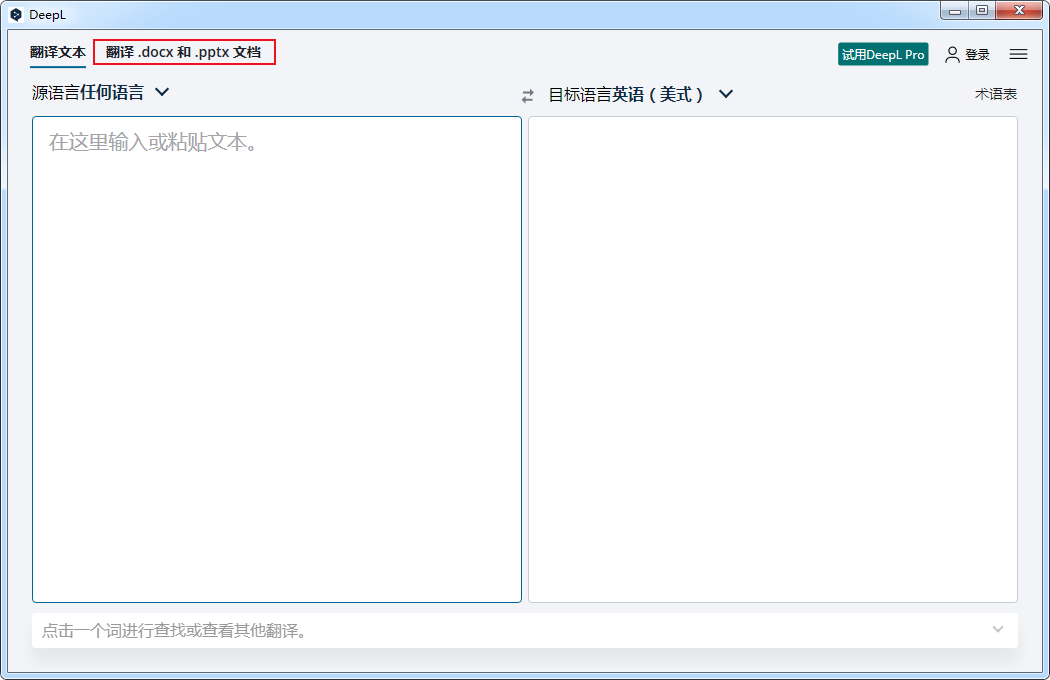Viewport: 1050px width, 680px height.
Task: Expand the dictionary lookup panel chevron
Action: tap(998, 629)
